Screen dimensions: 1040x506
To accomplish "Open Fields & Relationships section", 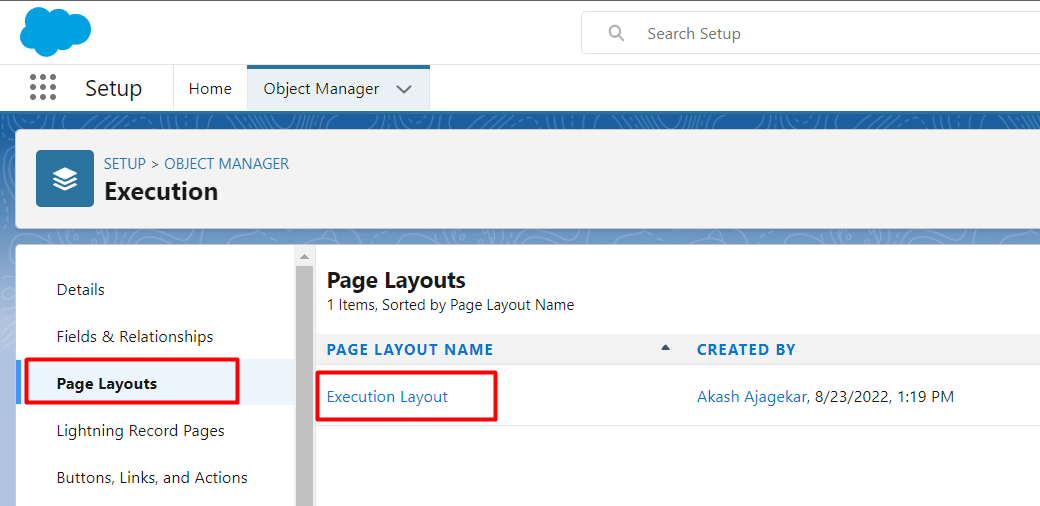I will click(x=135, y=337).
